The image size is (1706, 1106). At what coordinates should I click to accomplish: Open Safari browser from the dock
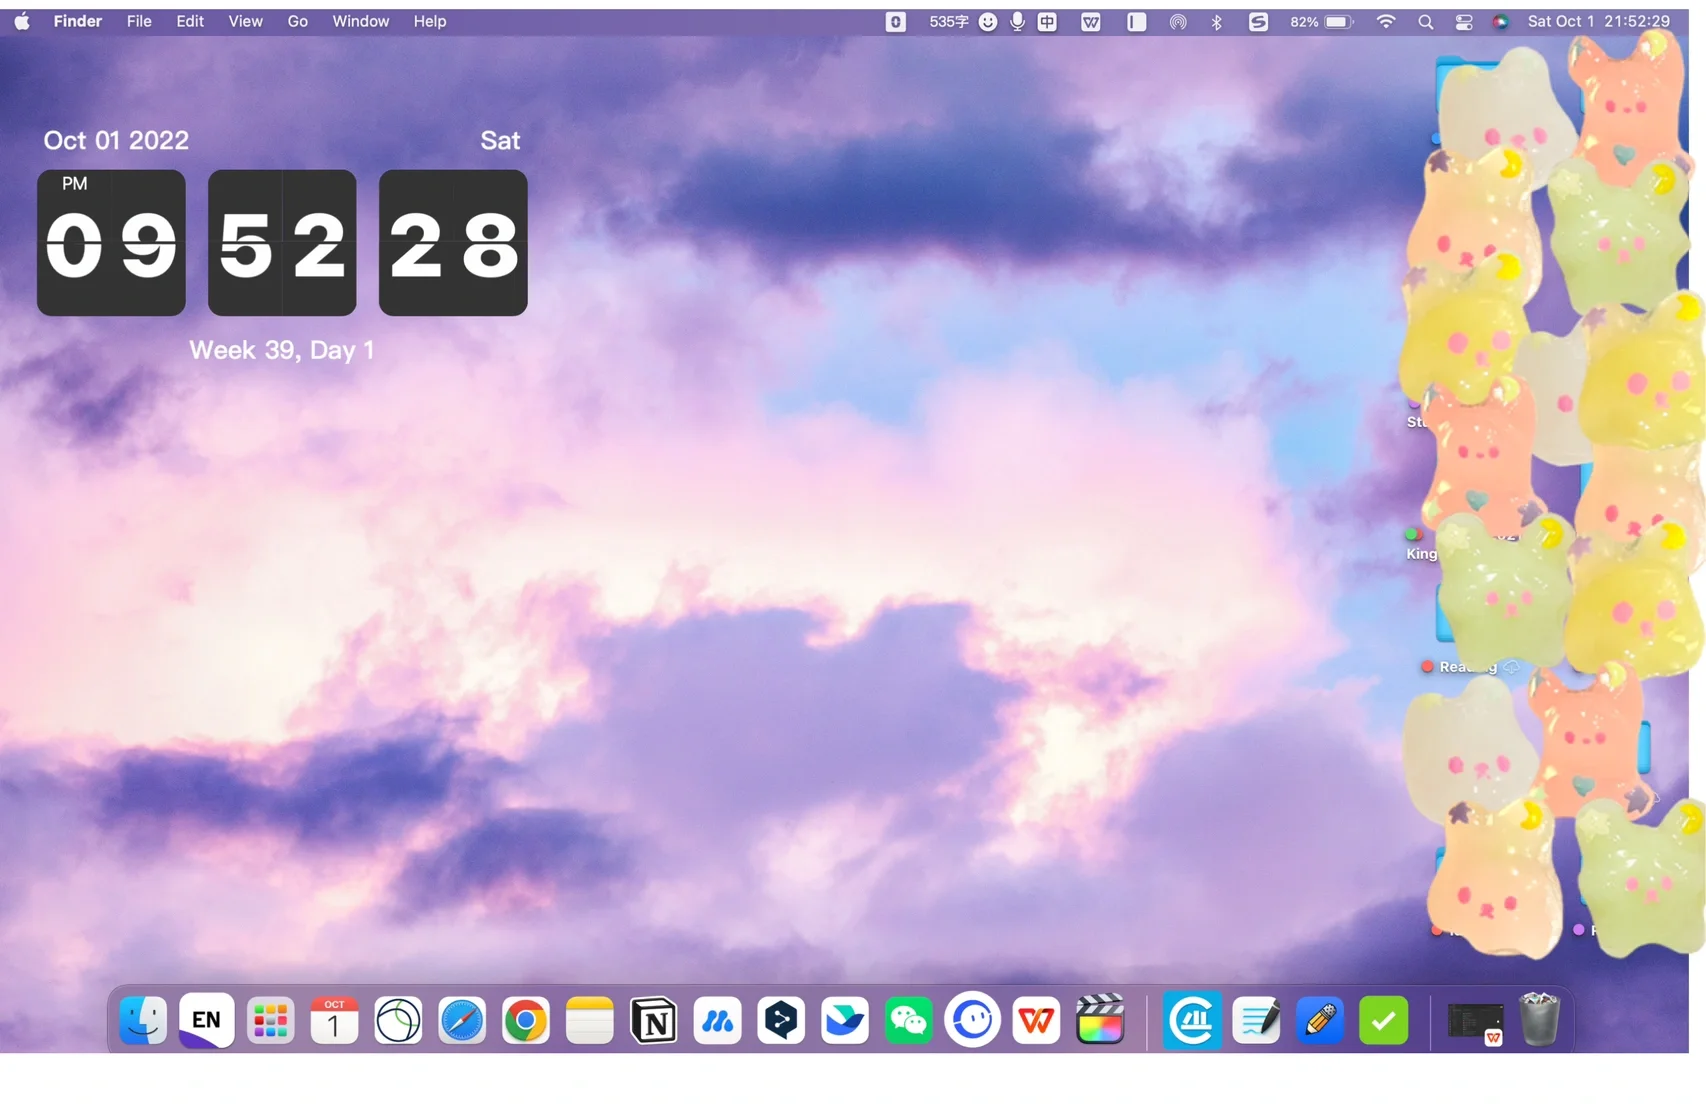click(x=462, y=1021)
